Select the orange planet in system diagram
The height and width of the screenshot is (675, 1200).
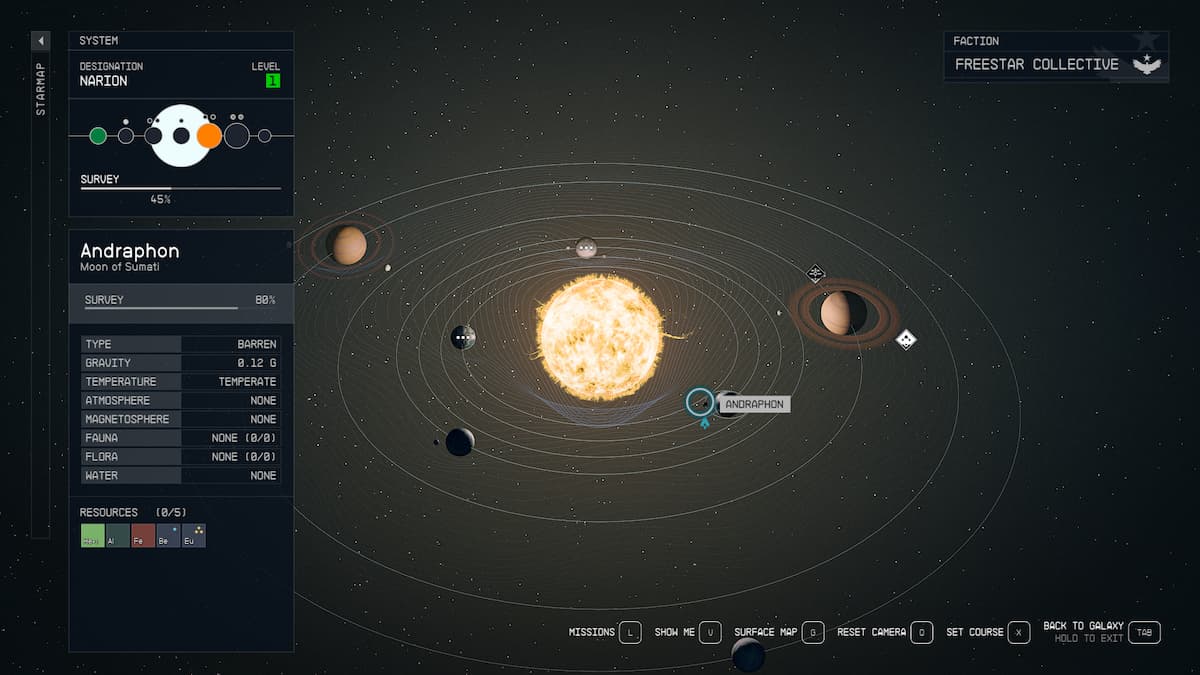(x=209, y=136)
